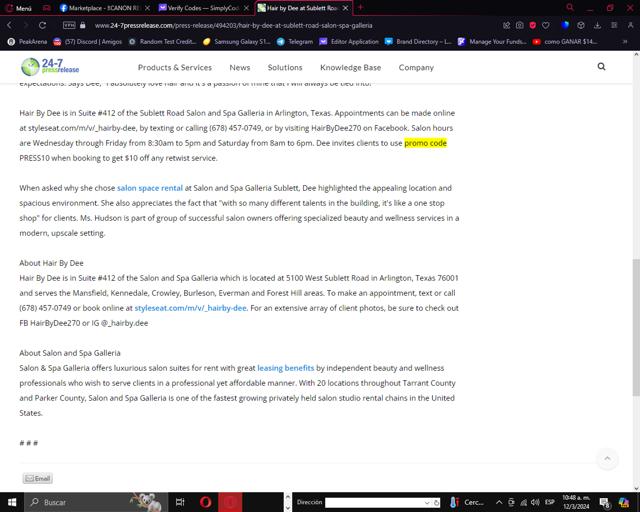Open the ad blocker shield icon
This screenshot has height=512, width=640.
click(x=533, y=25)
